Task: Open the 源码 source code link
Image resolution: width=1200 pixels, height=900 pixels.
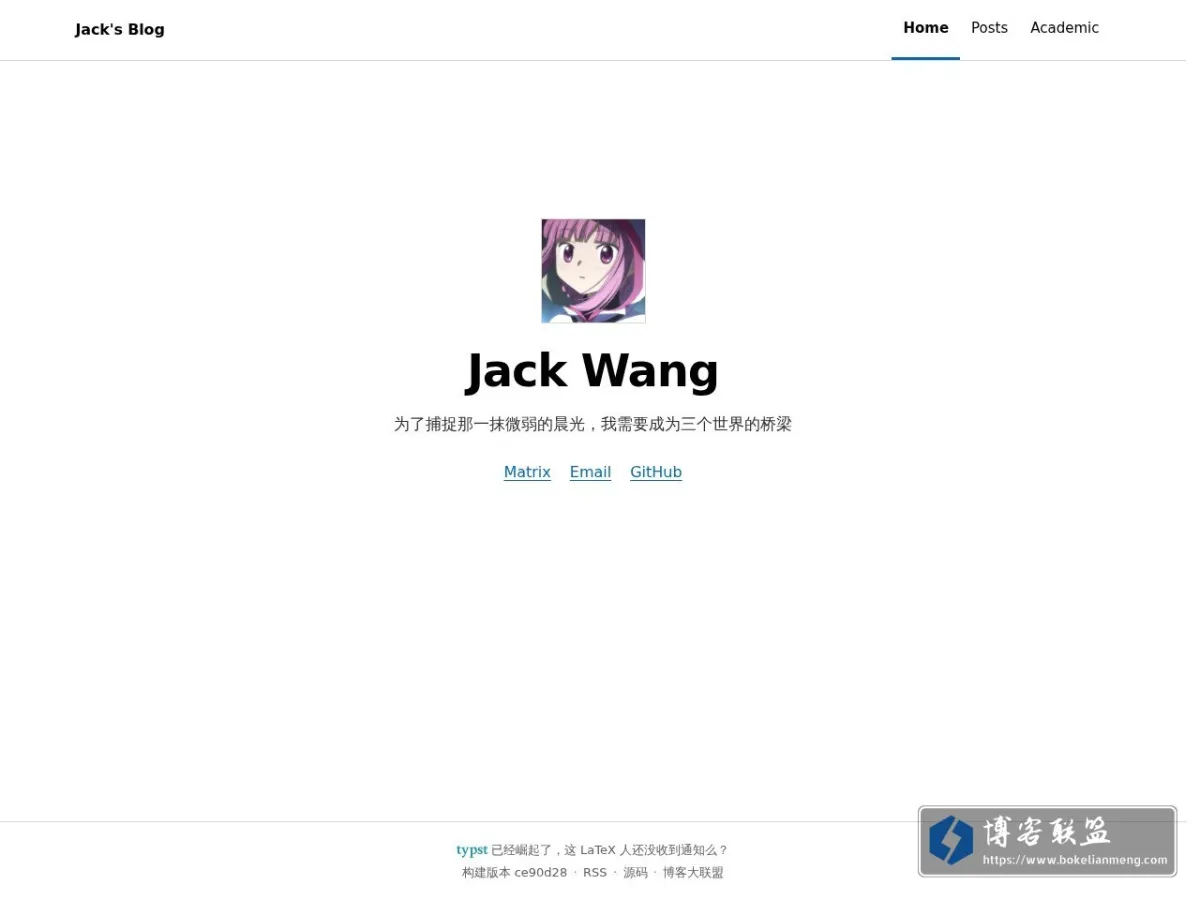Action: point(636,873)
